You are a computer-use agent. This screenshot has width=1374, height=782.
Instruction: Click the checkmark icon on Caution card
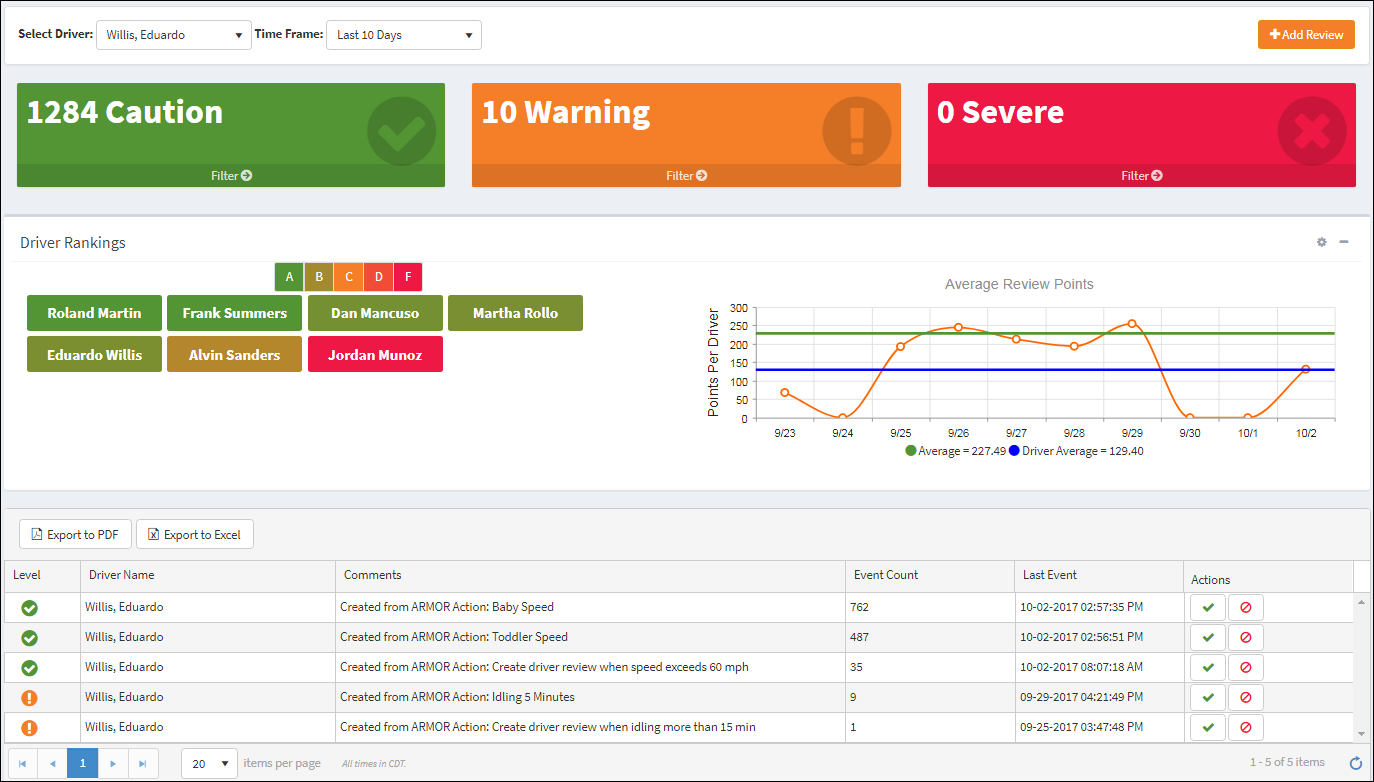tap(402, 131)
